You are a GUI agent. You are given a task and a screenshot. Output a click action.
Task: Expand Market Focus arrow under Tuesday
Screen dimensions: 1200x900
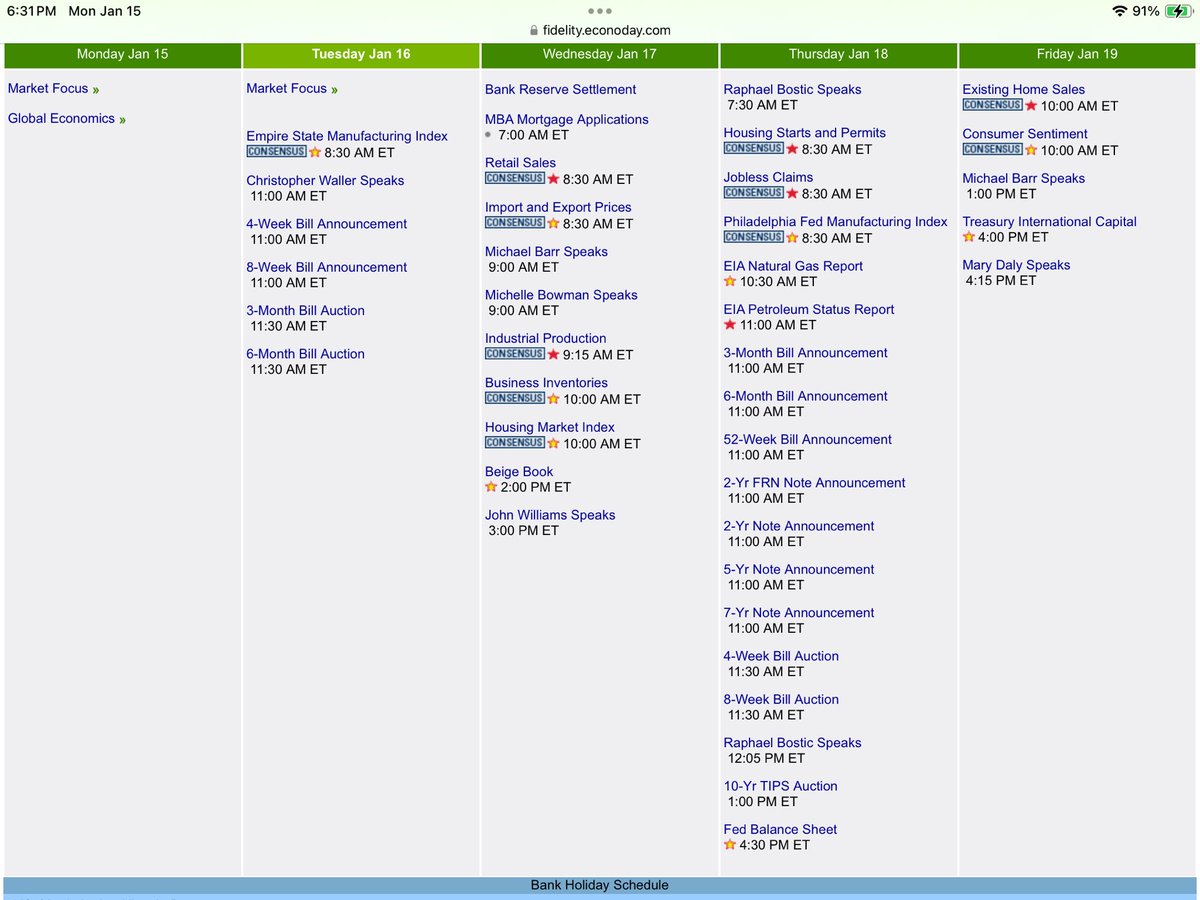(335, 90)
